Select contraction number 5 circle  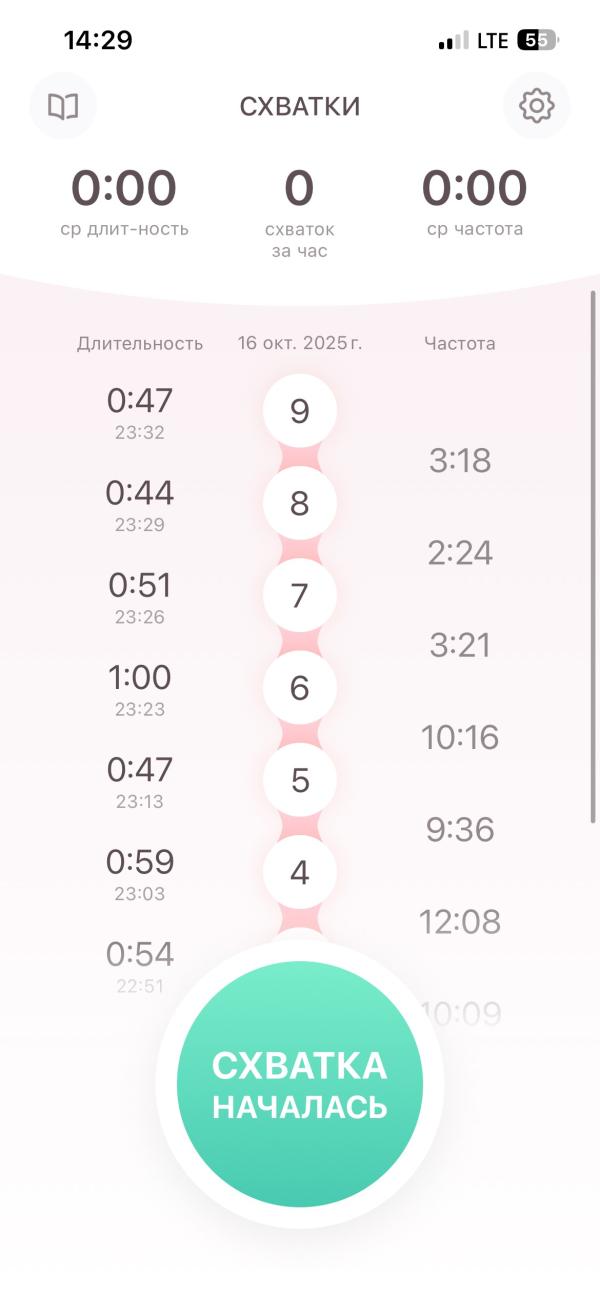300,780
